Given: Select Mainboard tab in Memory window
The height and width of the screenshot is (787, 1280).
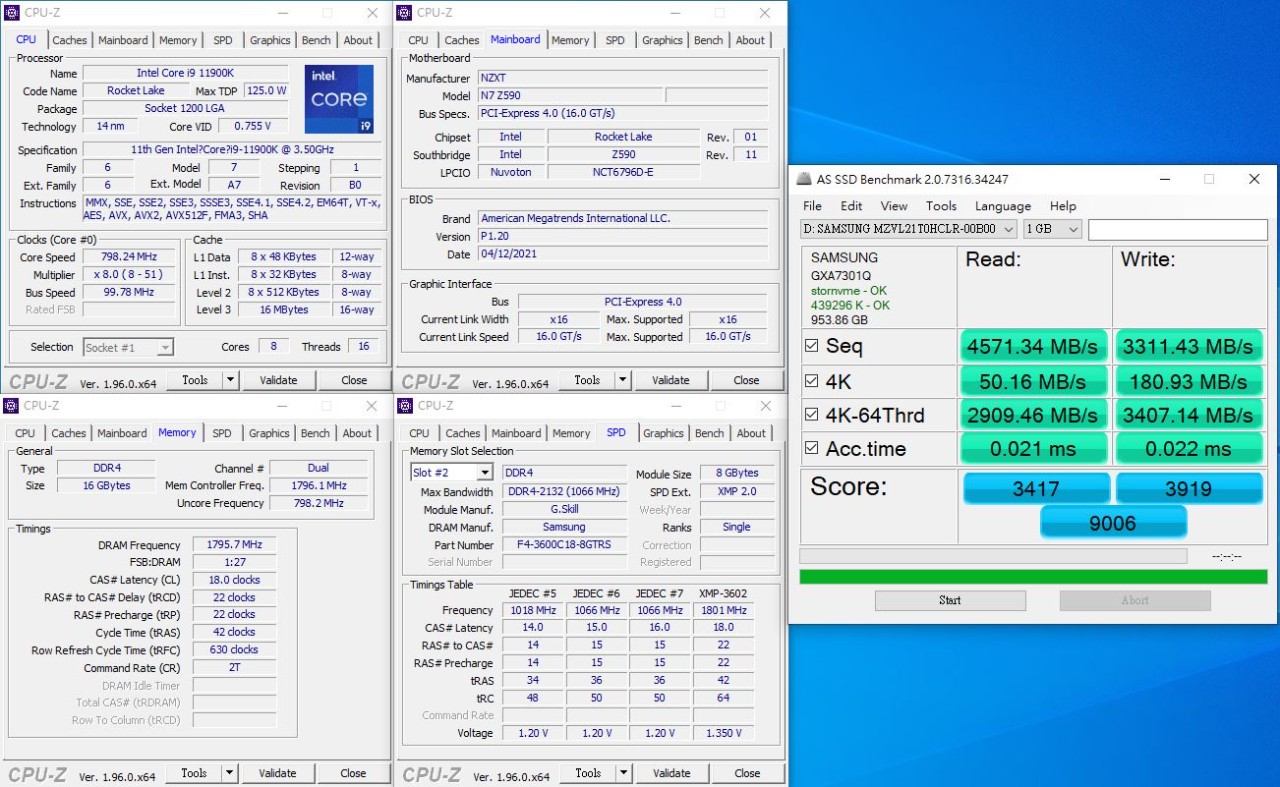Looking at the screenshot, I should pyautogui.click(x=122, y=433).
